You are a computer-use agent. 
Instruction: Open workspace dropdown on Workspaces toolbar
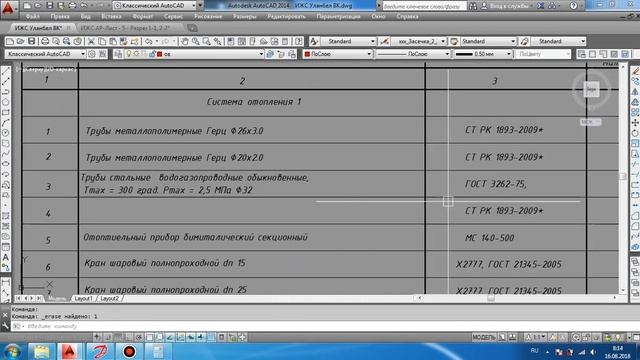tap(45, 54)
